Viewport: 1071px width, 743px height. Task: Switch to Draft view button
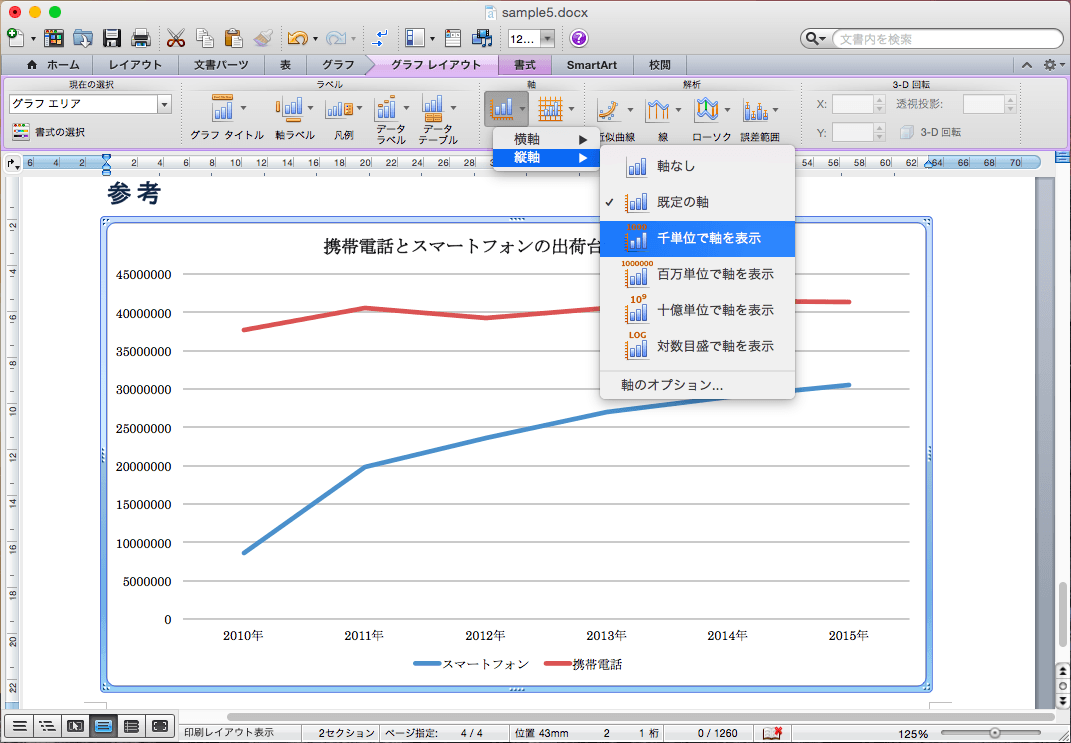pos(20,725)
